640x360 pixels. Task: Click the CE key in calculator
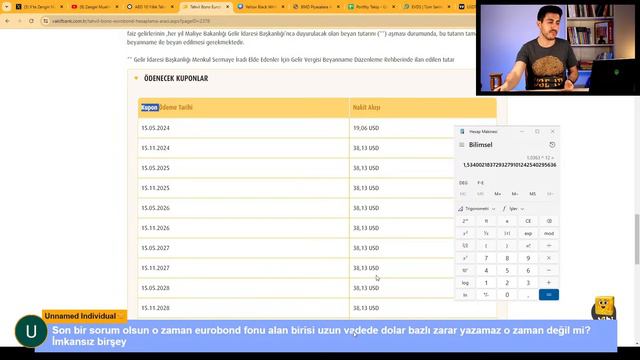point(528,221)
